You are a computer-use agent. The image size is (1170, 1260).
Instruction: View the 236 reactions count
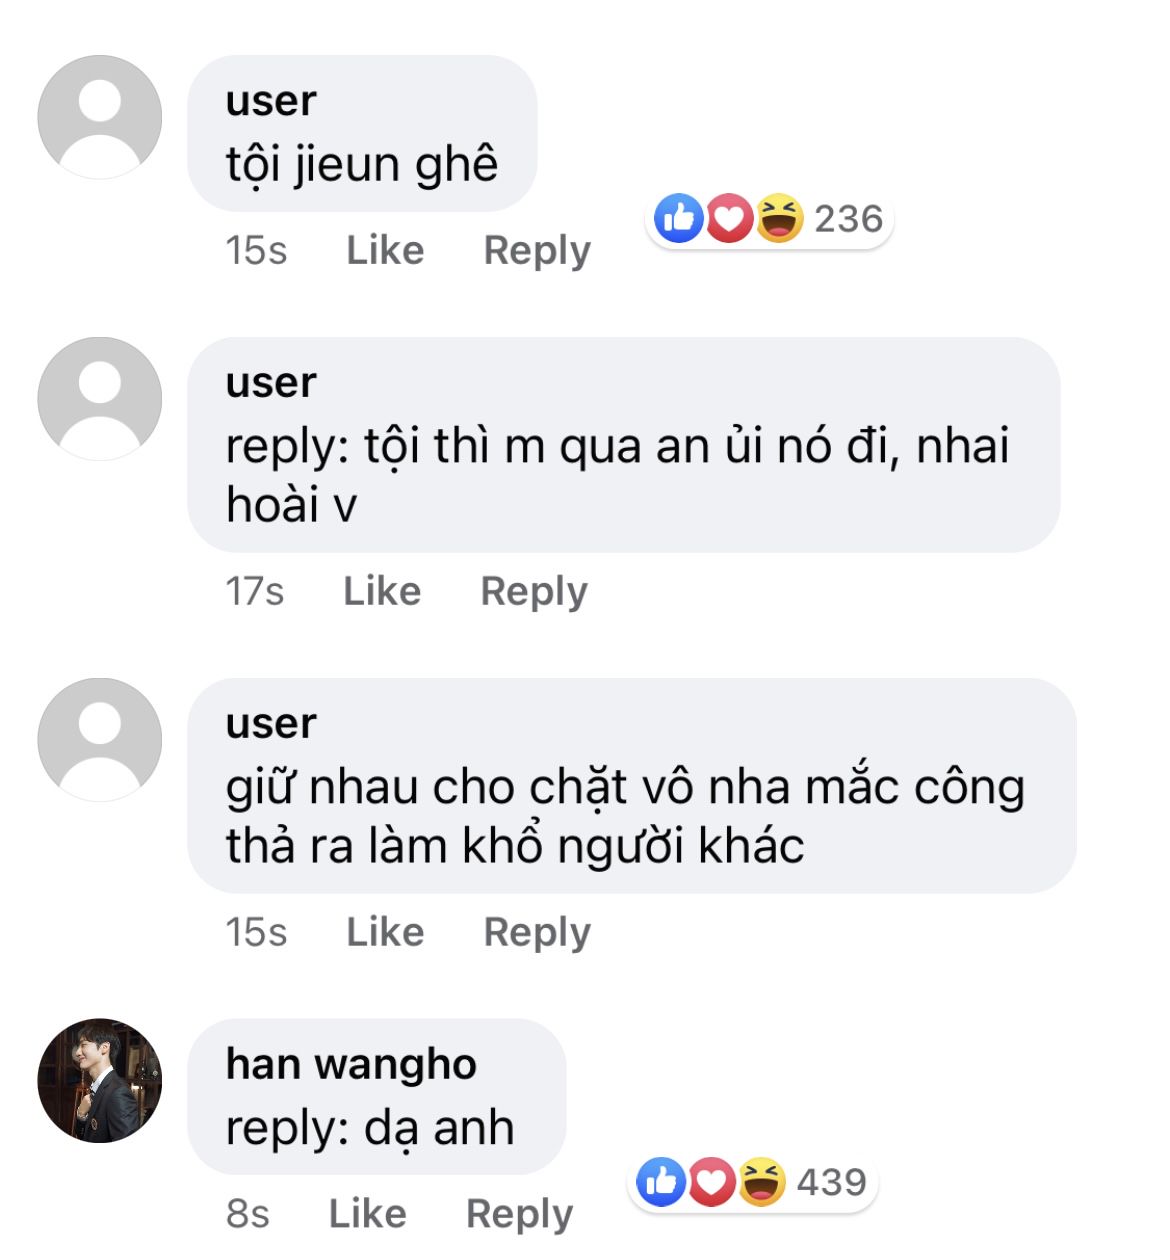pos(848,219)
